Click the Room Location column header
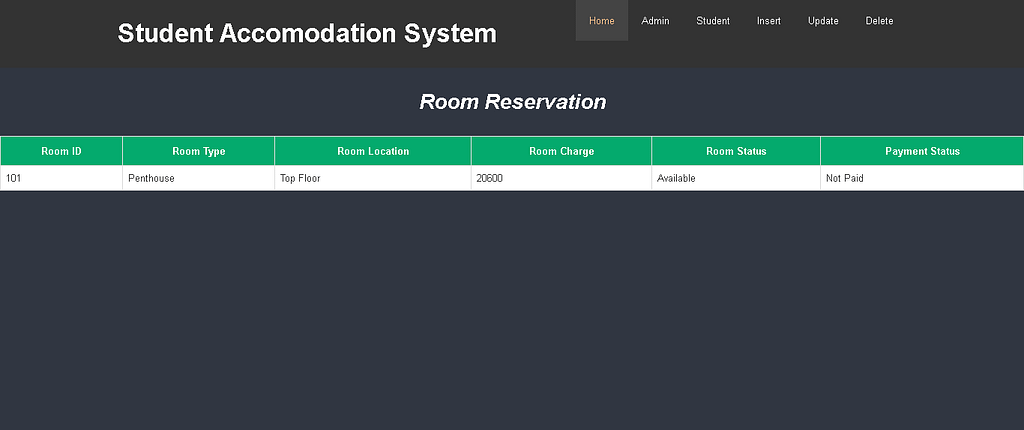This screenshot has width=1024, height=430. pyautogui.click(x=372, y=151)
